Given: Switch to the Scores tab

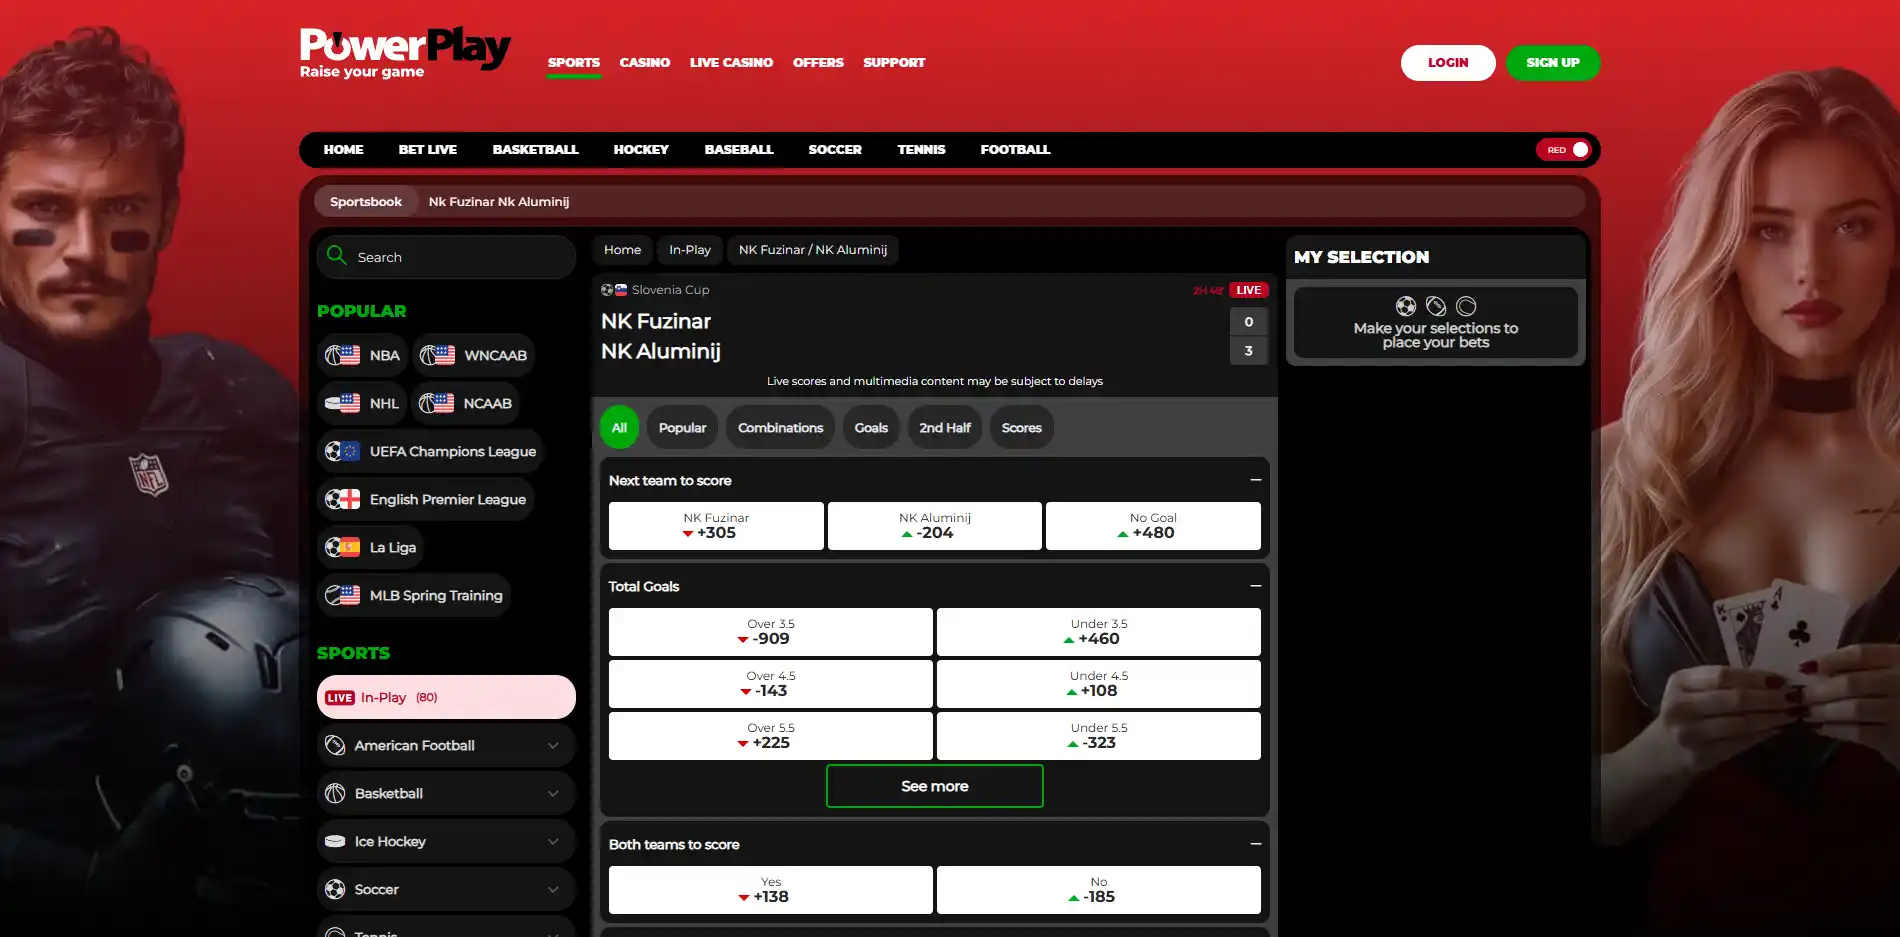Looking at the screenshot, I should (1022, 428).
